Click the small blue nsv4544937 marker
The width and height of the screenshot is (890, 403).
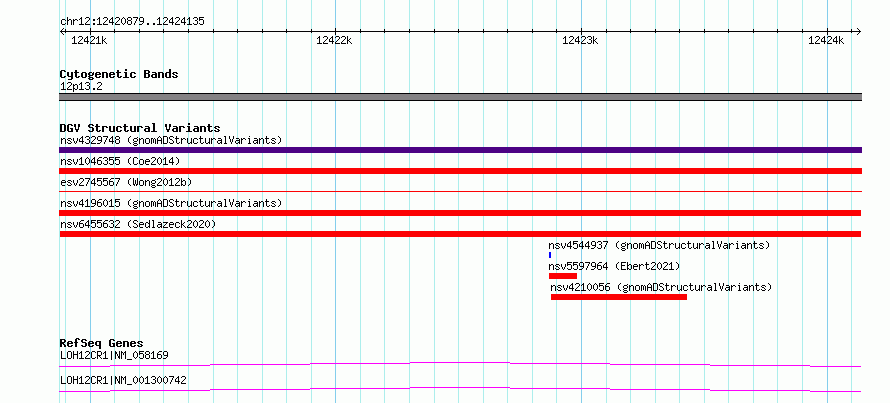pyautogui.click(x=550, y=255)
